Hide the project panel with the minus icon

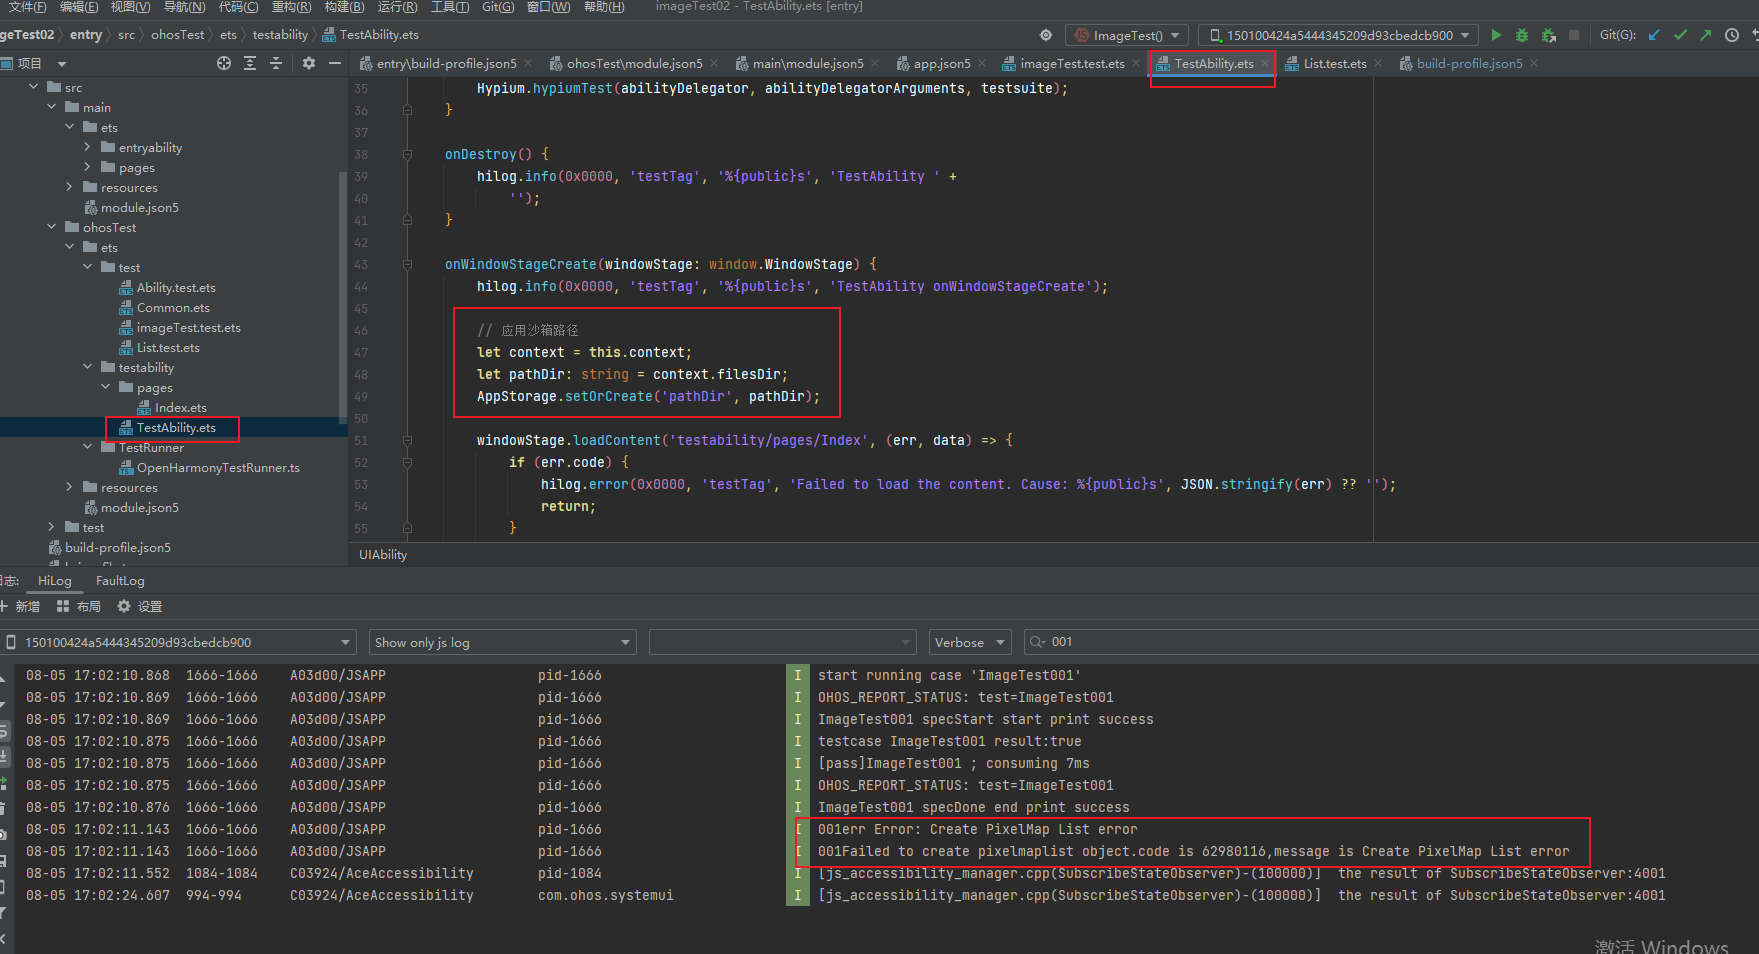(x=335, y=63)
